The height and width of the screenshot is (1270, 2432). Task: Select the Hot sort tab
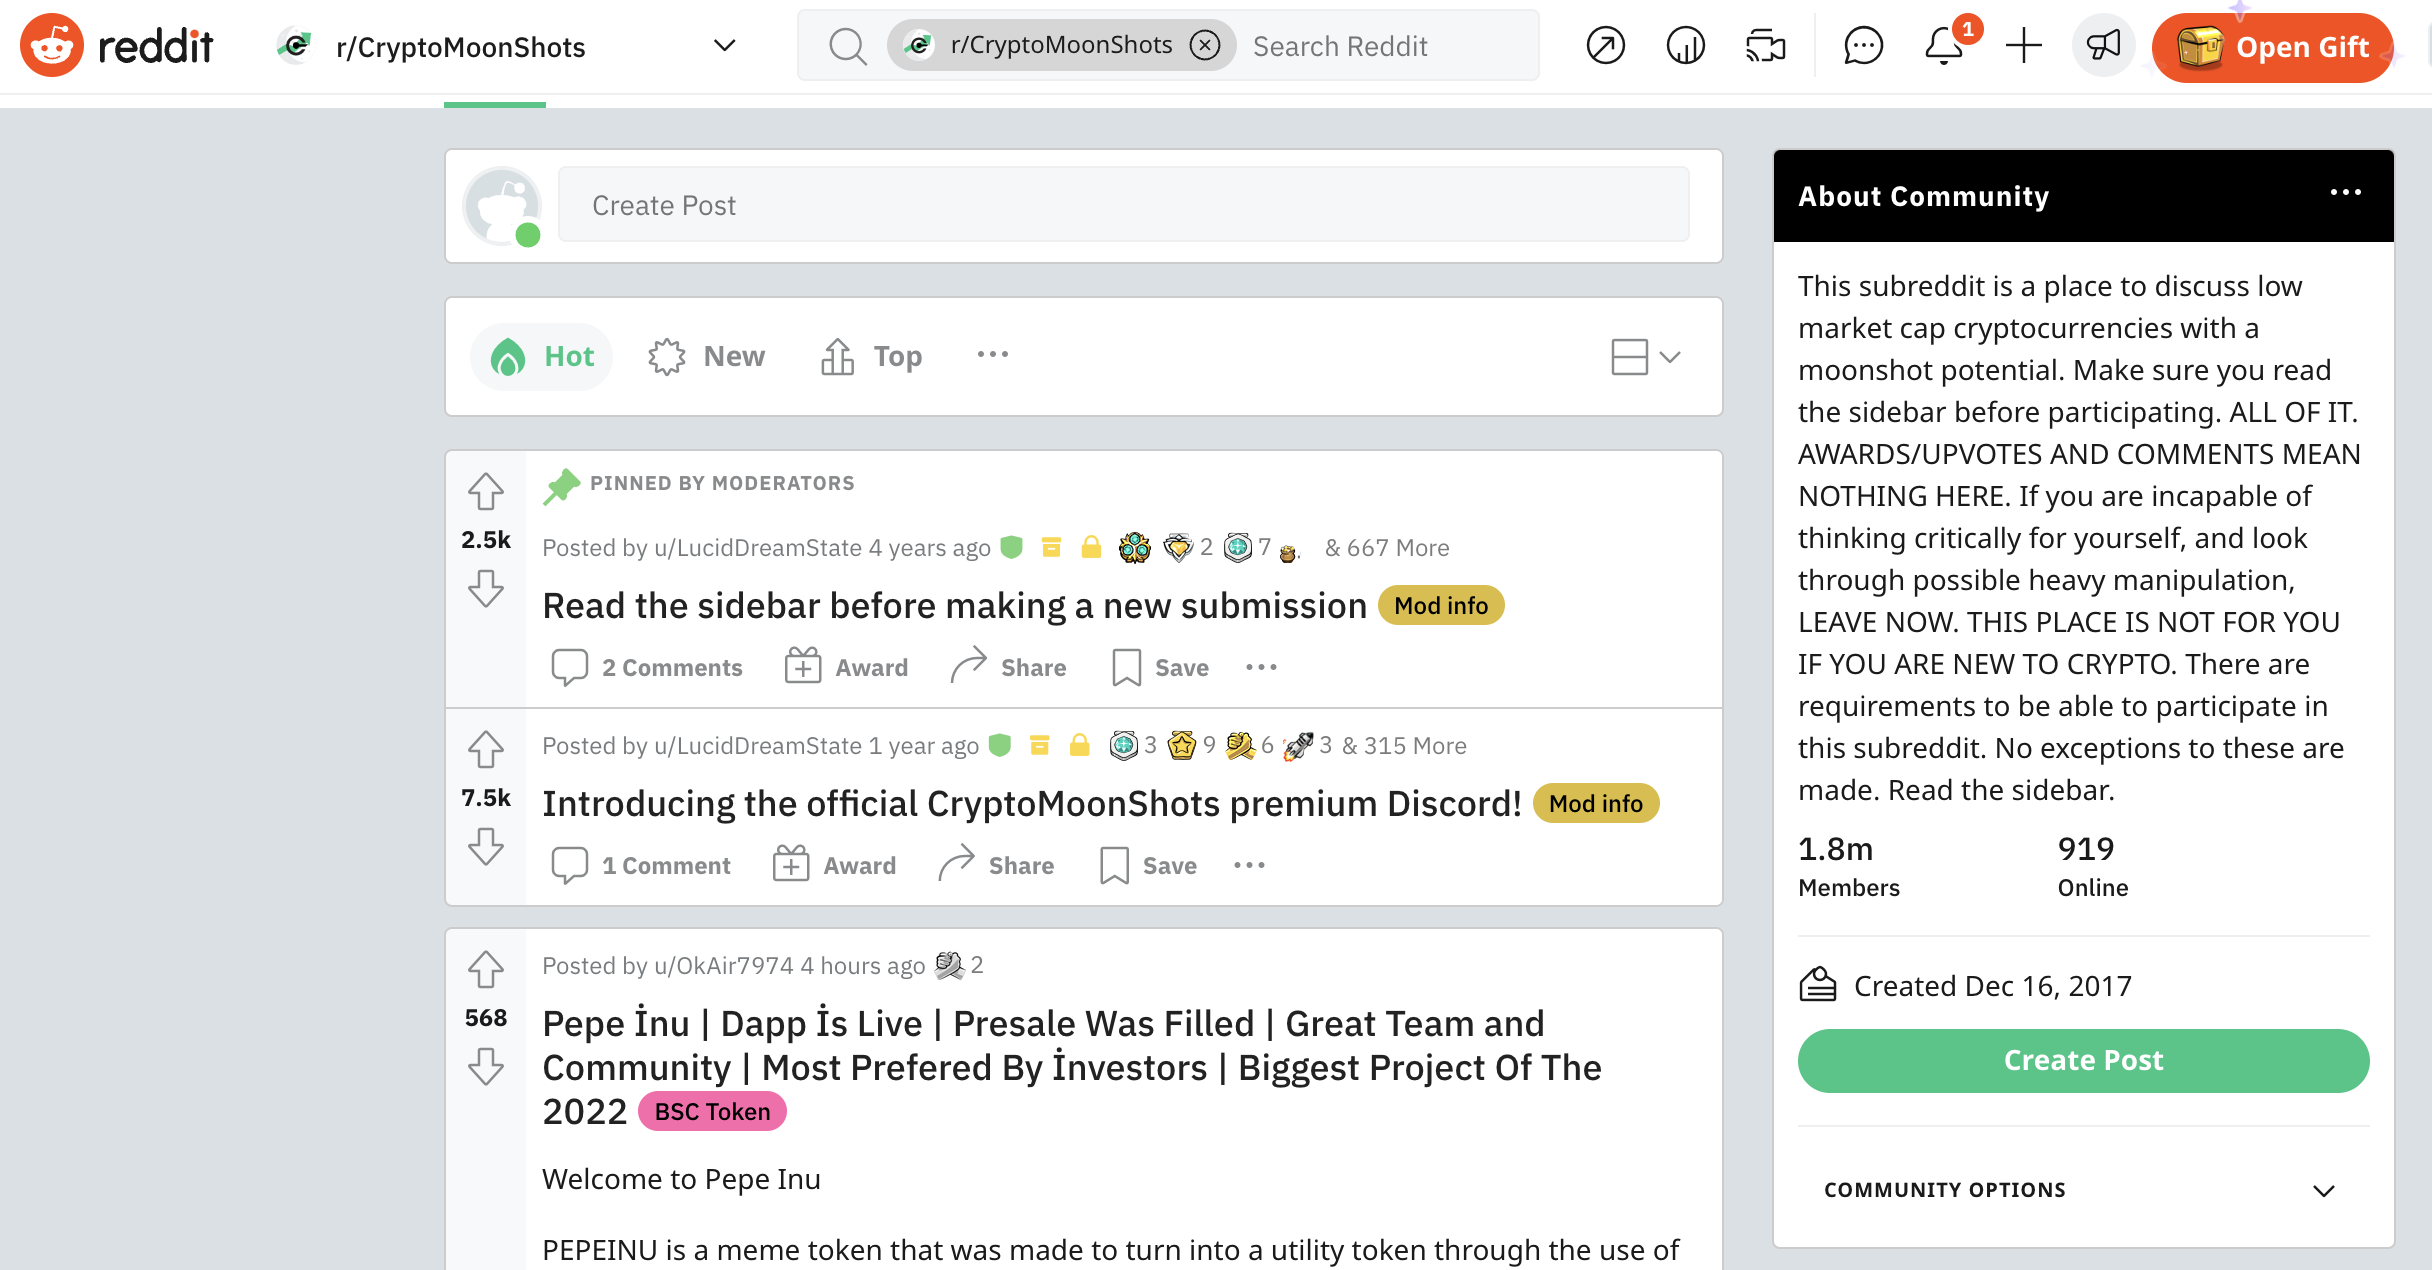click(x=542, y=356)
